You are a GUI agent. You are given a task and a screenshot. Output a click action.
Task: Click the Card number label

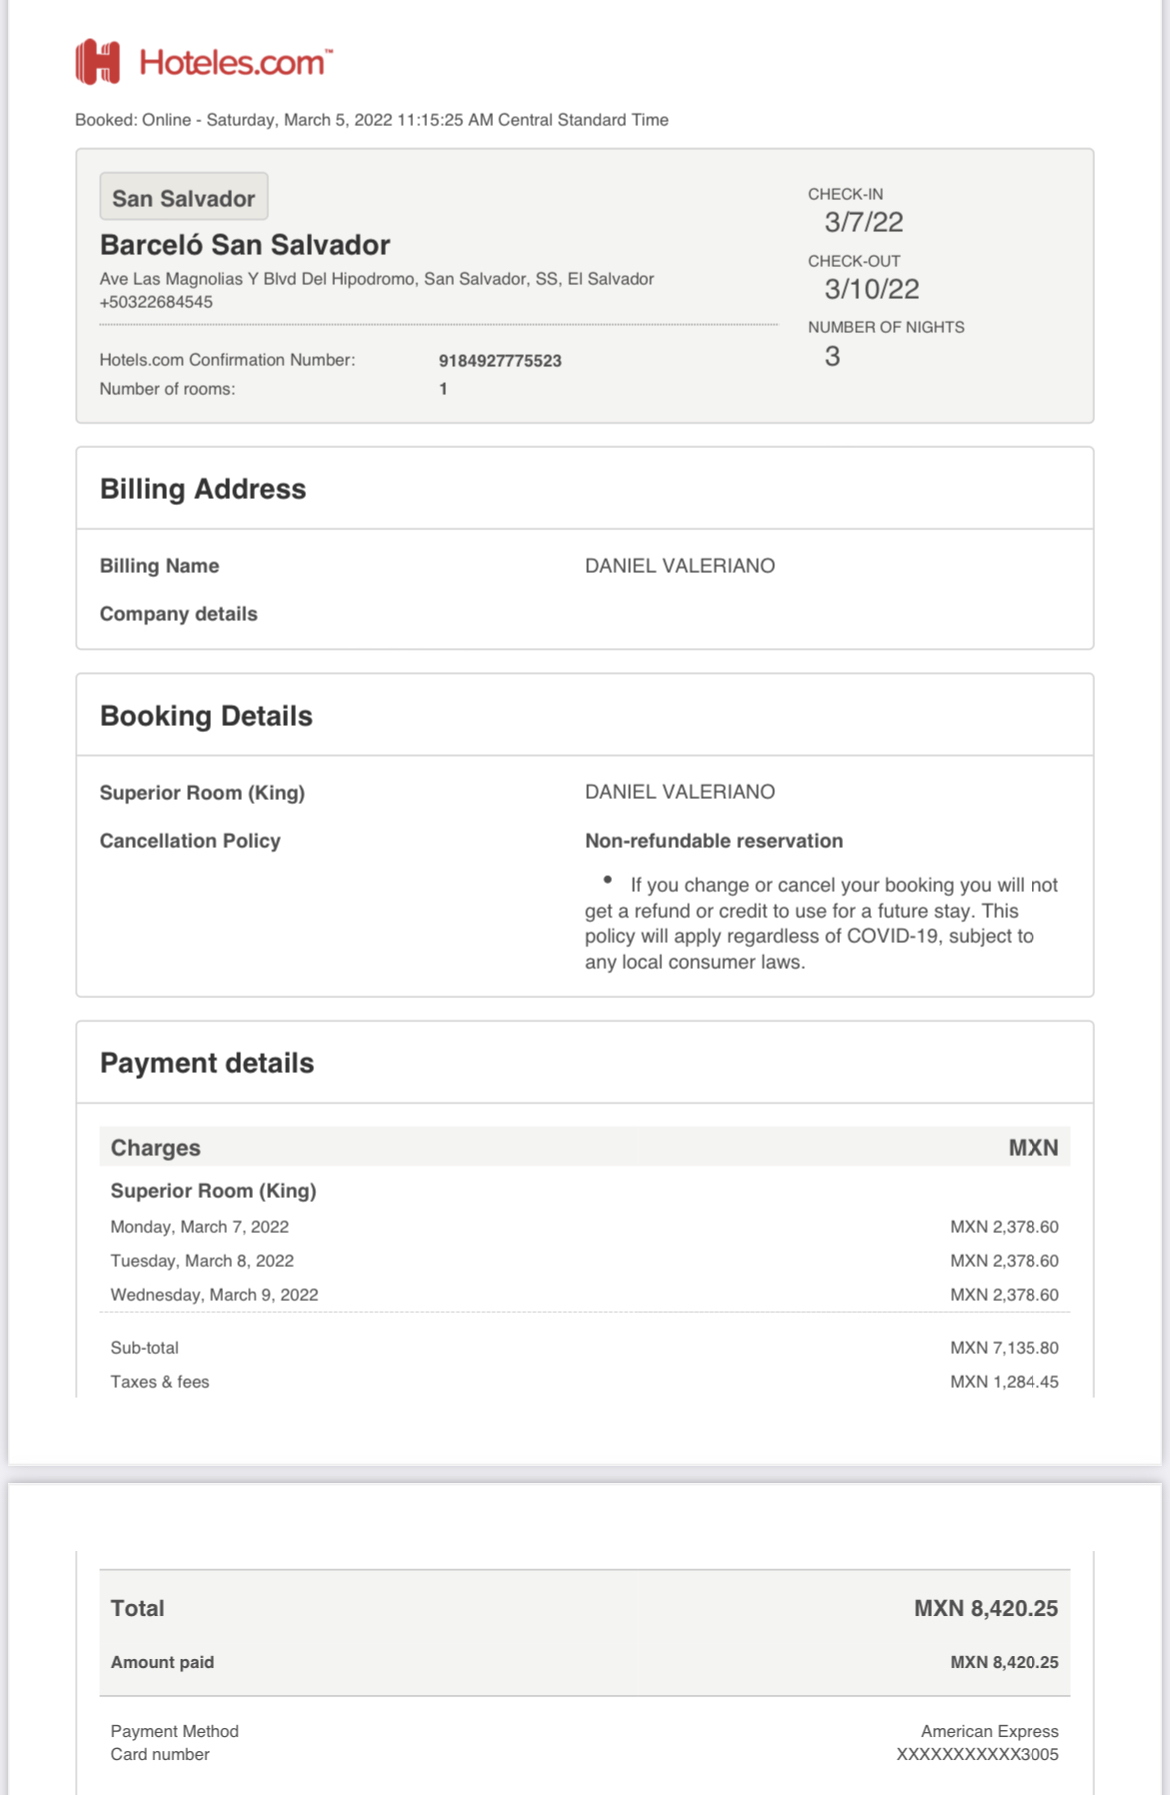click(160, 1754)
